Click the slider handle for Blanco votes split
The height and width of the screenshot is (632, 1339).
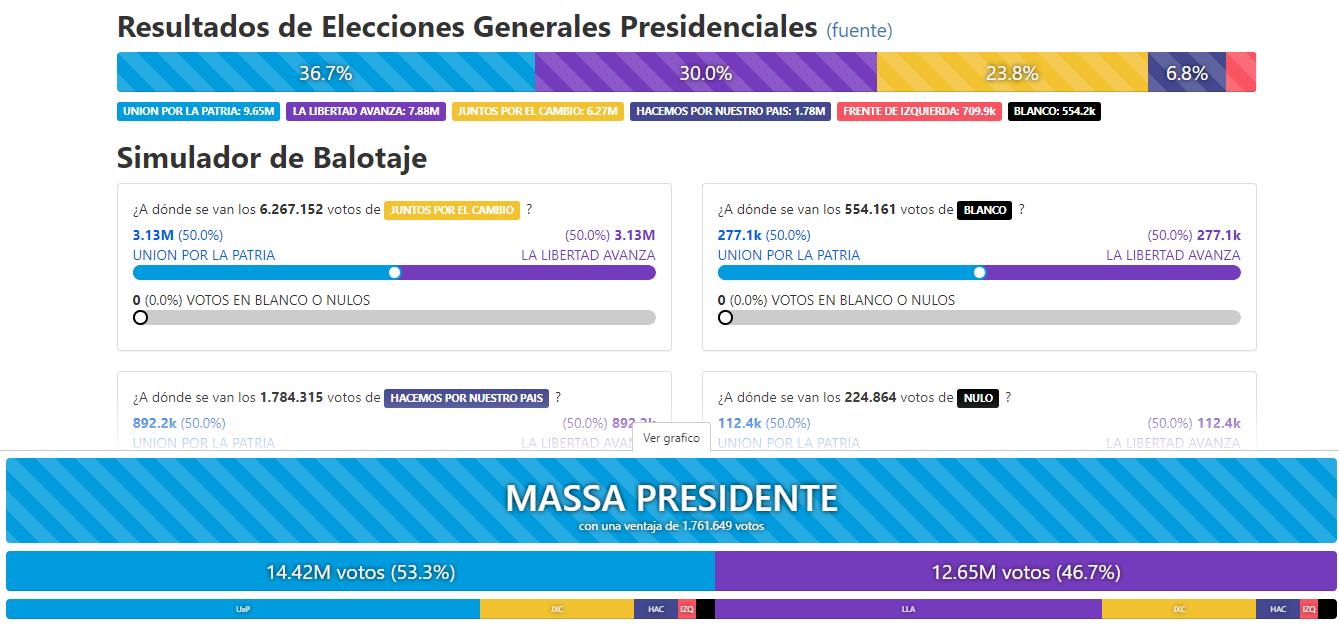pos(980,272)
